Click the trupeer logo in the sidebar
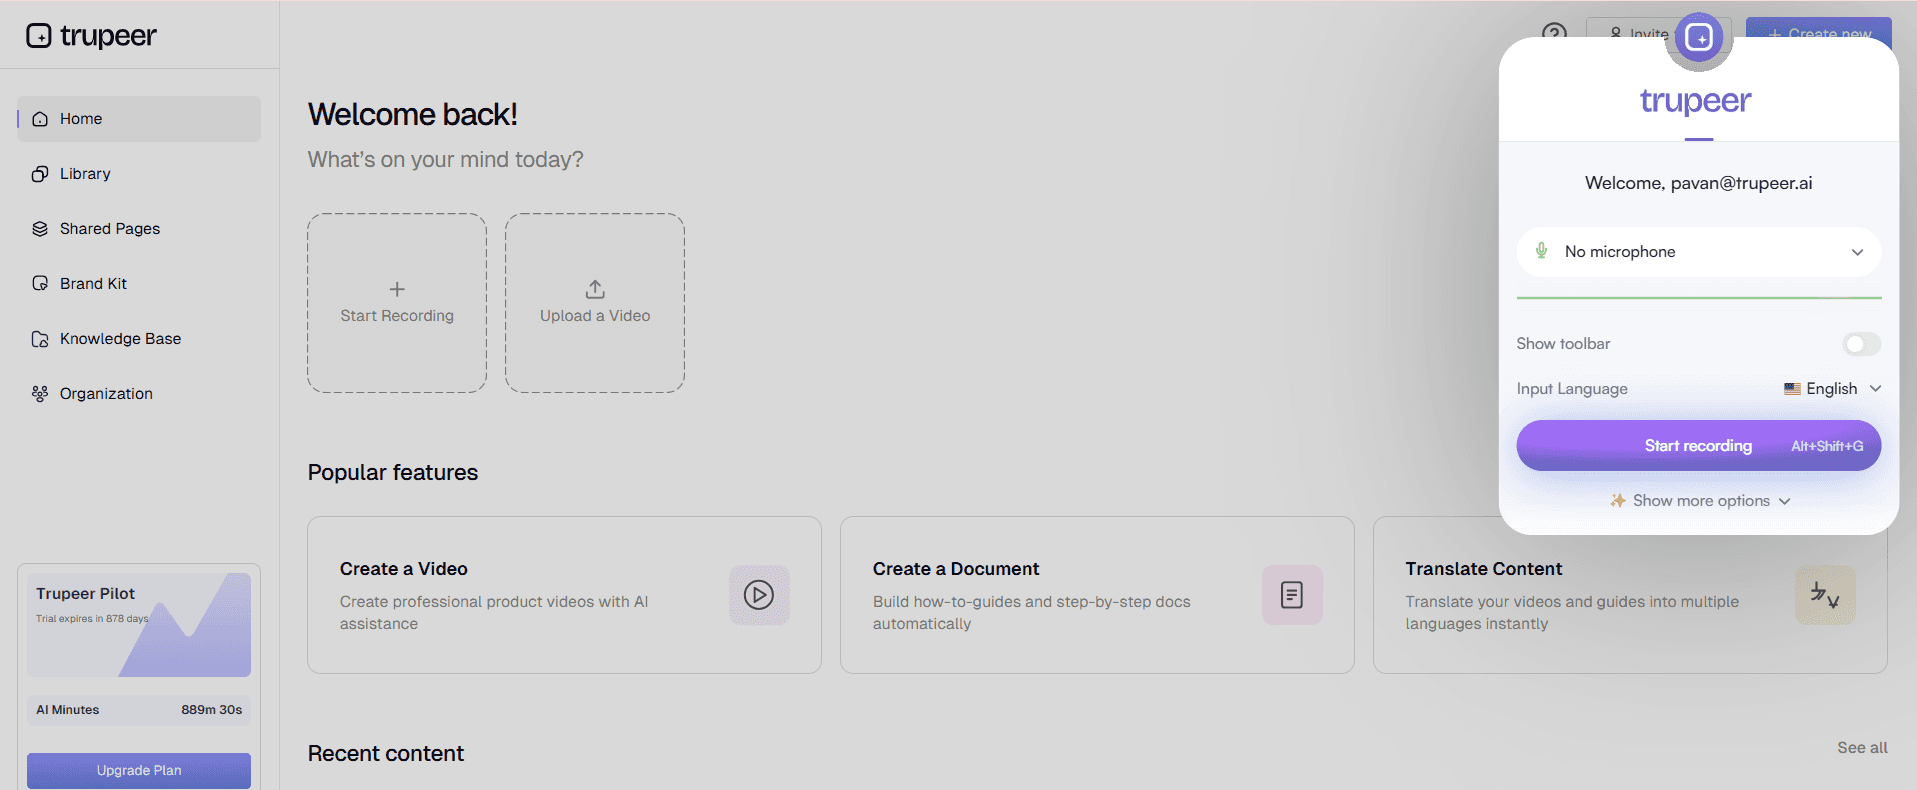The width and height of the screenshot is (1917, 790). click(91, 36)
